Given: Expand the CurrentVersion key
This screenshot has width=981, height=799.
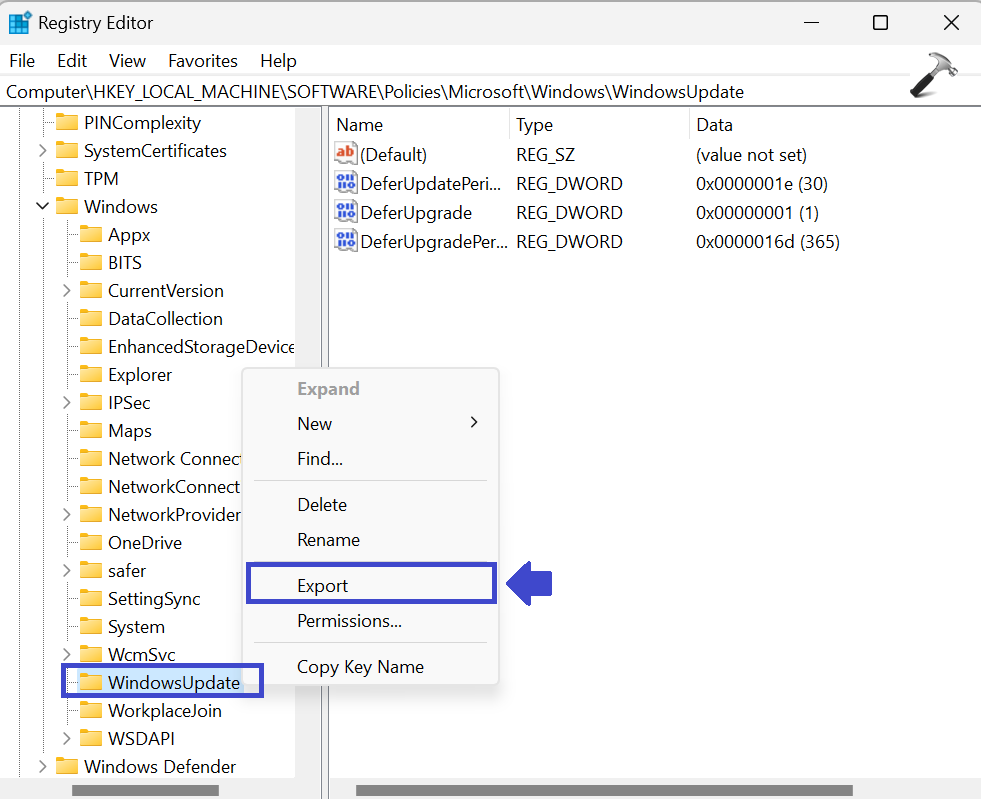Looking at the screenshot, I should coord(66,291).
